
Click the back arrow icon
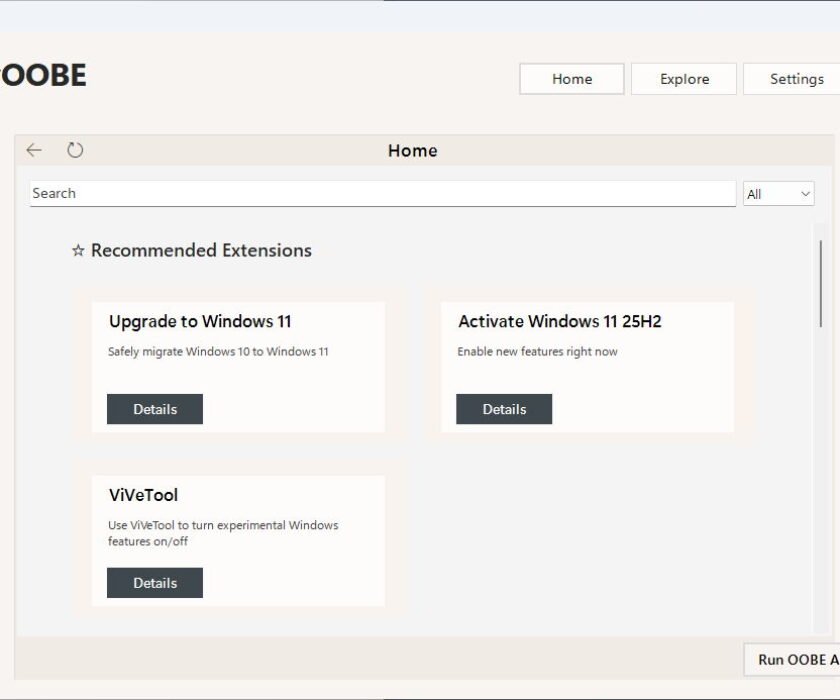[34, 150]
